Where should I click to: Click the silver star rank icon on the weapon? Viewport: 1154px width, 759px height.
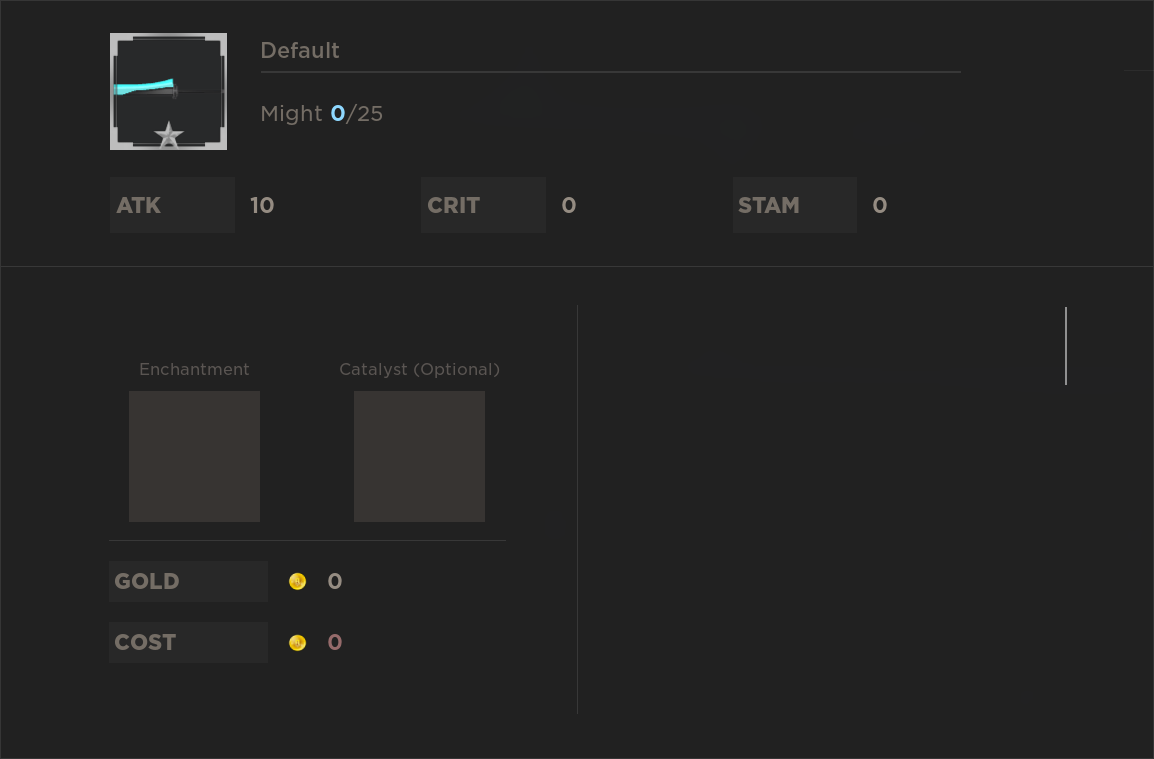coord(168,133)
